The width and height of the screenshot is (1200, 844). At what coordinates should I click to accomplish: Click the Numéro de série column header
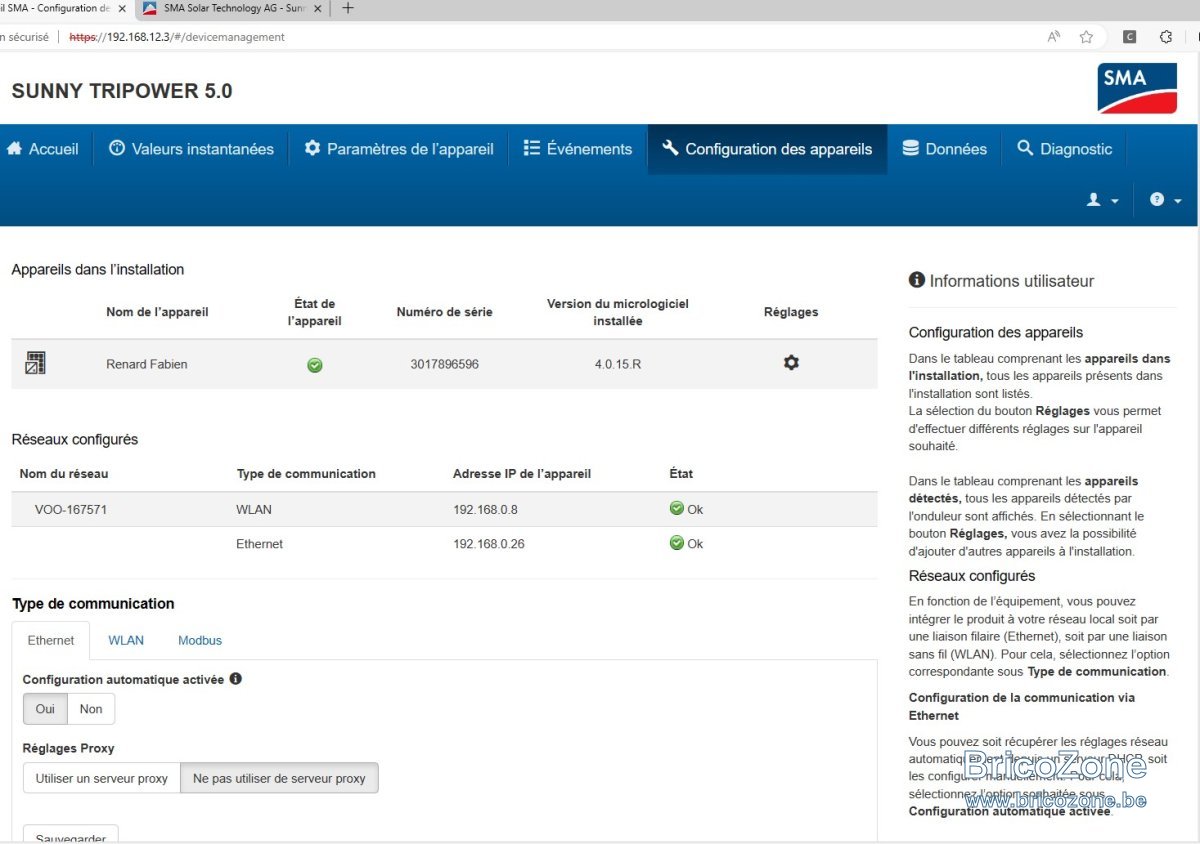click(444, 312)
